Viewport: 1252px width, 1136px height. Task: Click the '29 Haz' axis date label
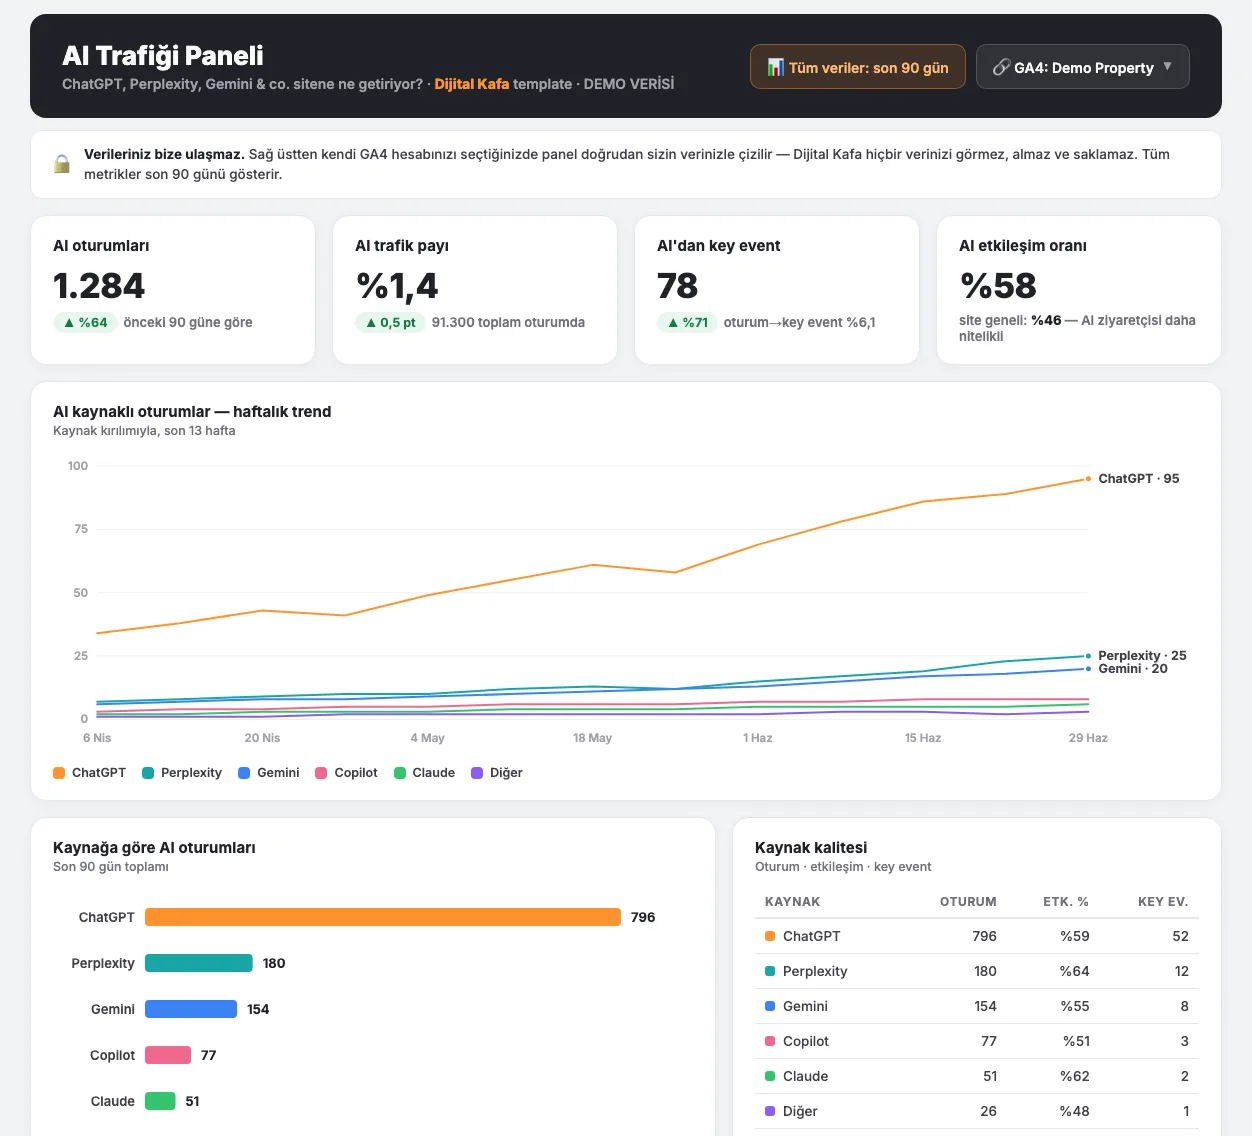[x=1088, y=738]
